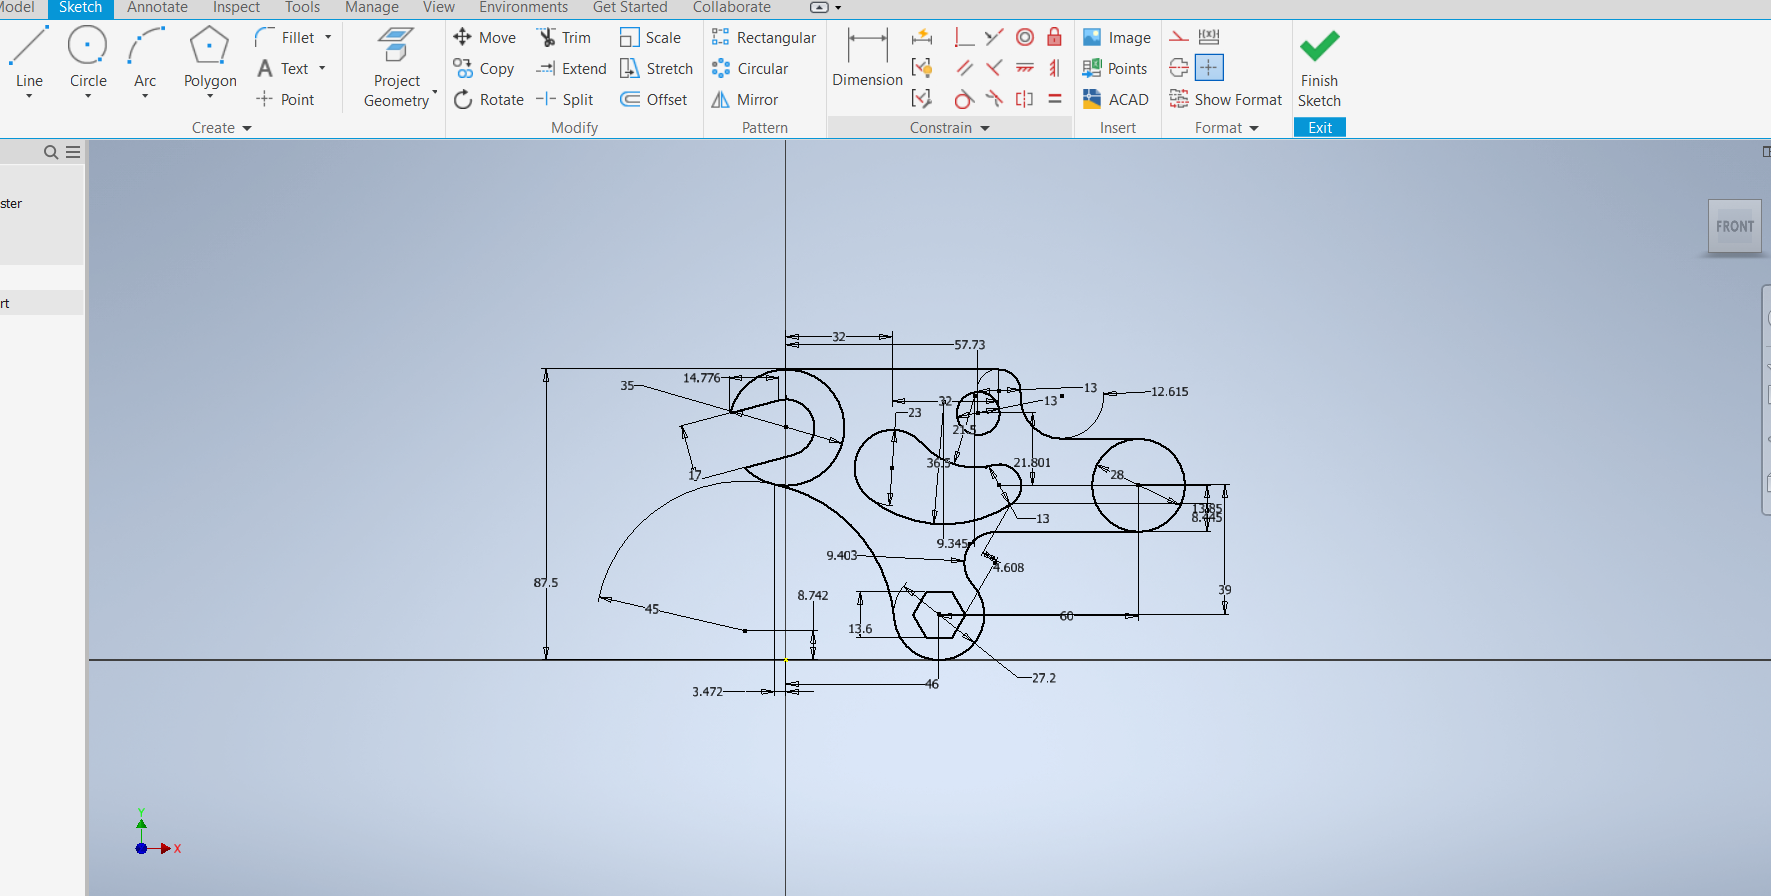The width and height of the screenshot is (1771, 896).
Task: Choose the Mirror pattern tool
Action: point(744,100)
